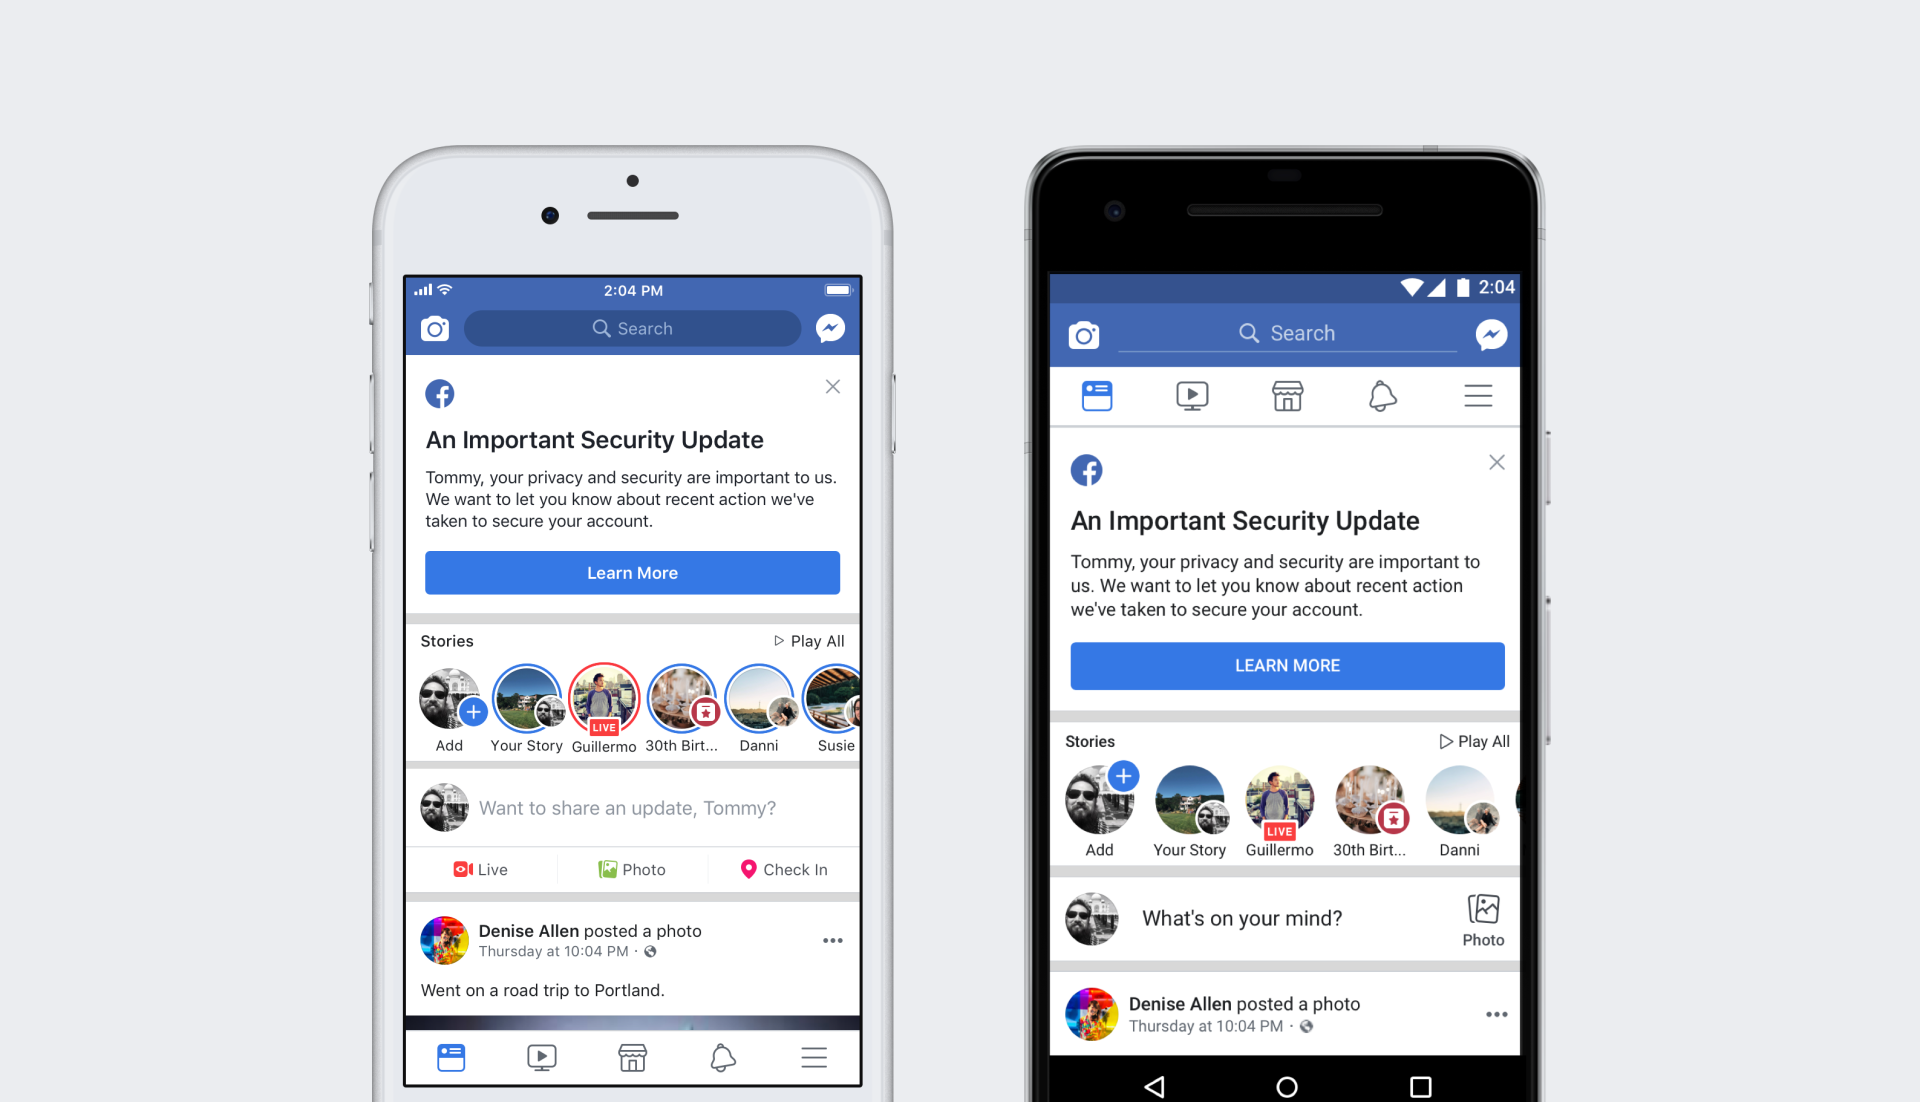Screen dimensions: 1920x1102
Task: Tap Check In location option
Action: [x=781, y=870]
